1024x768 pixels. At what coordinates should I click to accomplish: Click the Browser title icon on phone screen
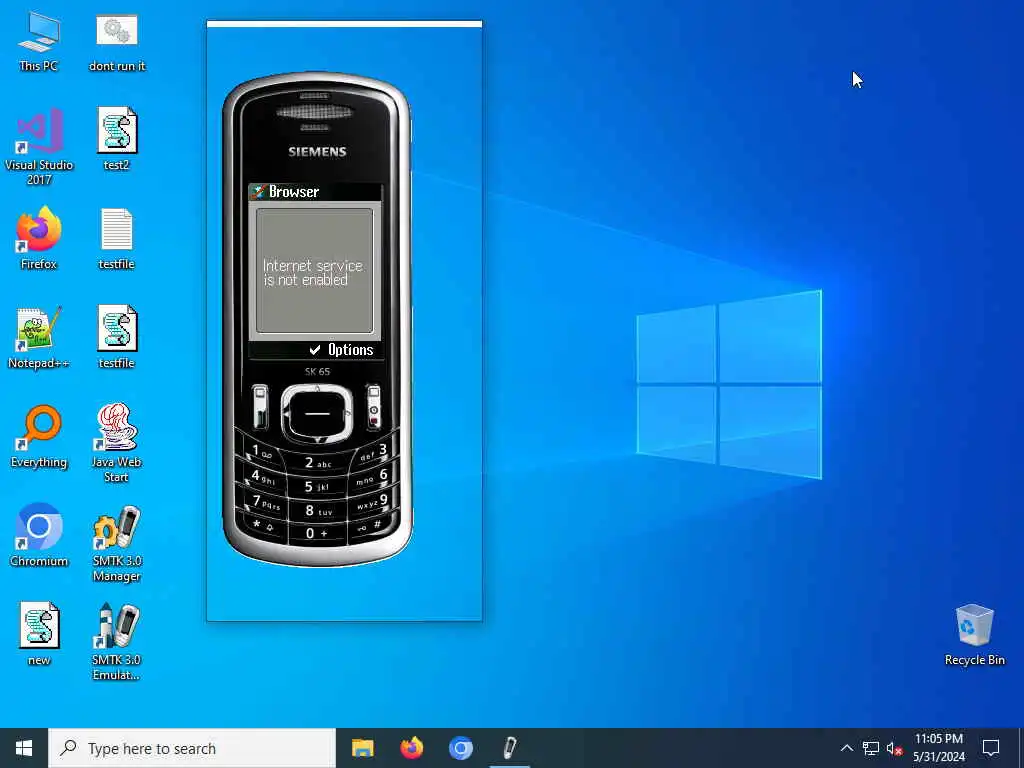point(258,191)
